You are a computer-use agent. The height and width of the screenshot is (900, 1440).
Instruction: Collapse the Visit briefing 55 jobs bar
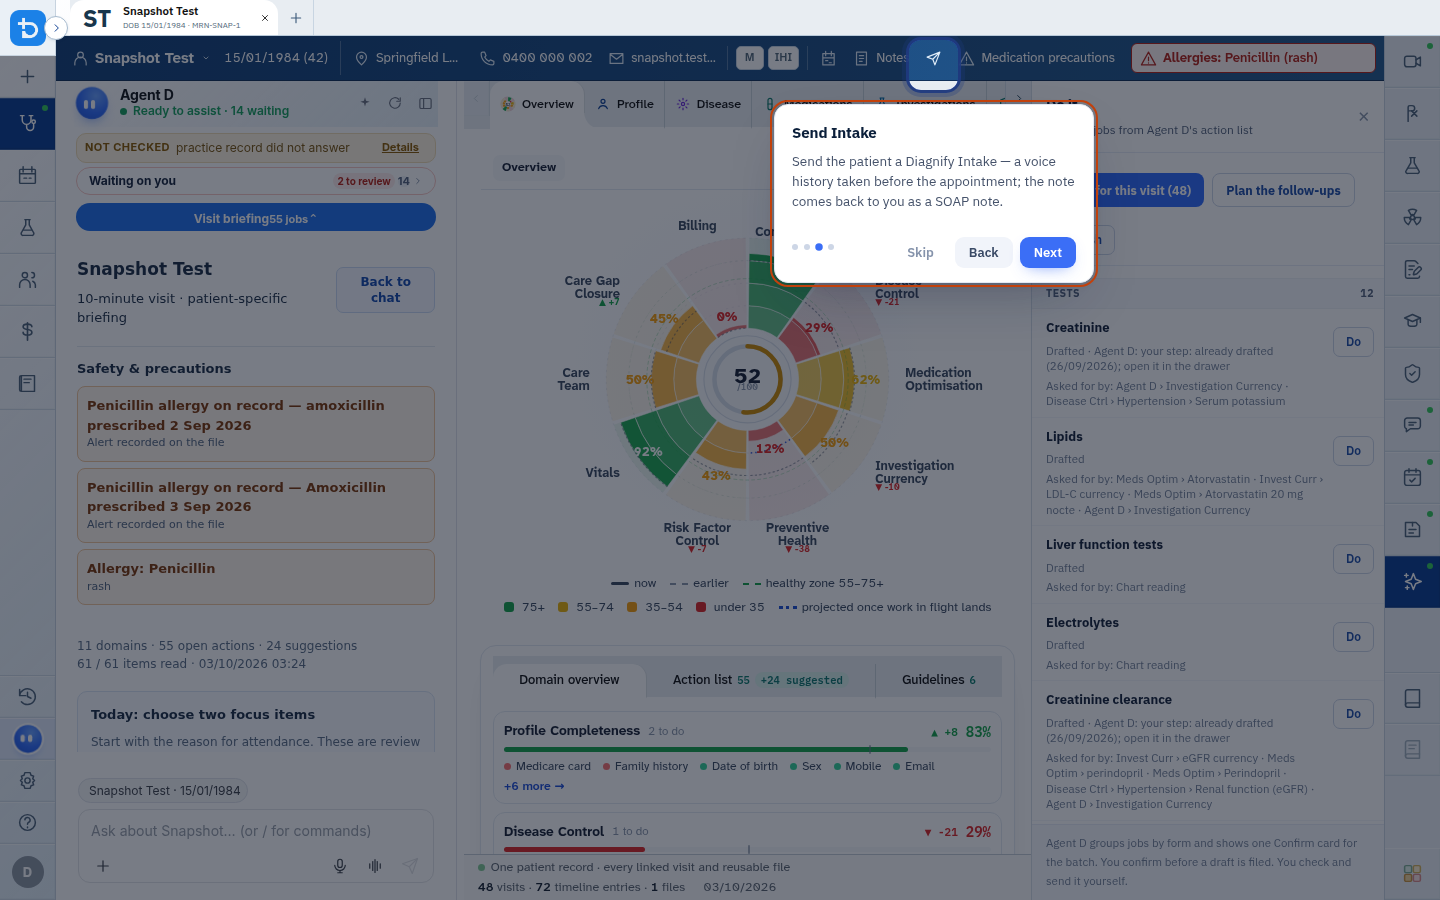(256, 217)
